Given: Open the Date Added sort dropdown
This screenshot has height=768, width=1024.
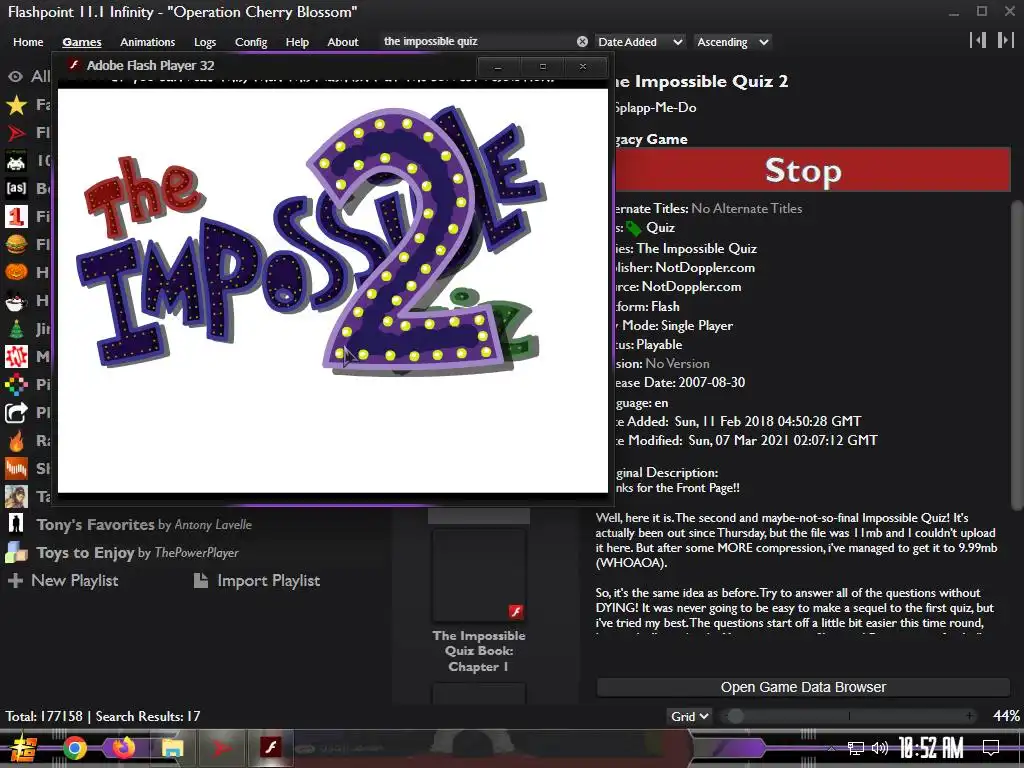Looking at the screenshot, I should (640, 42).
